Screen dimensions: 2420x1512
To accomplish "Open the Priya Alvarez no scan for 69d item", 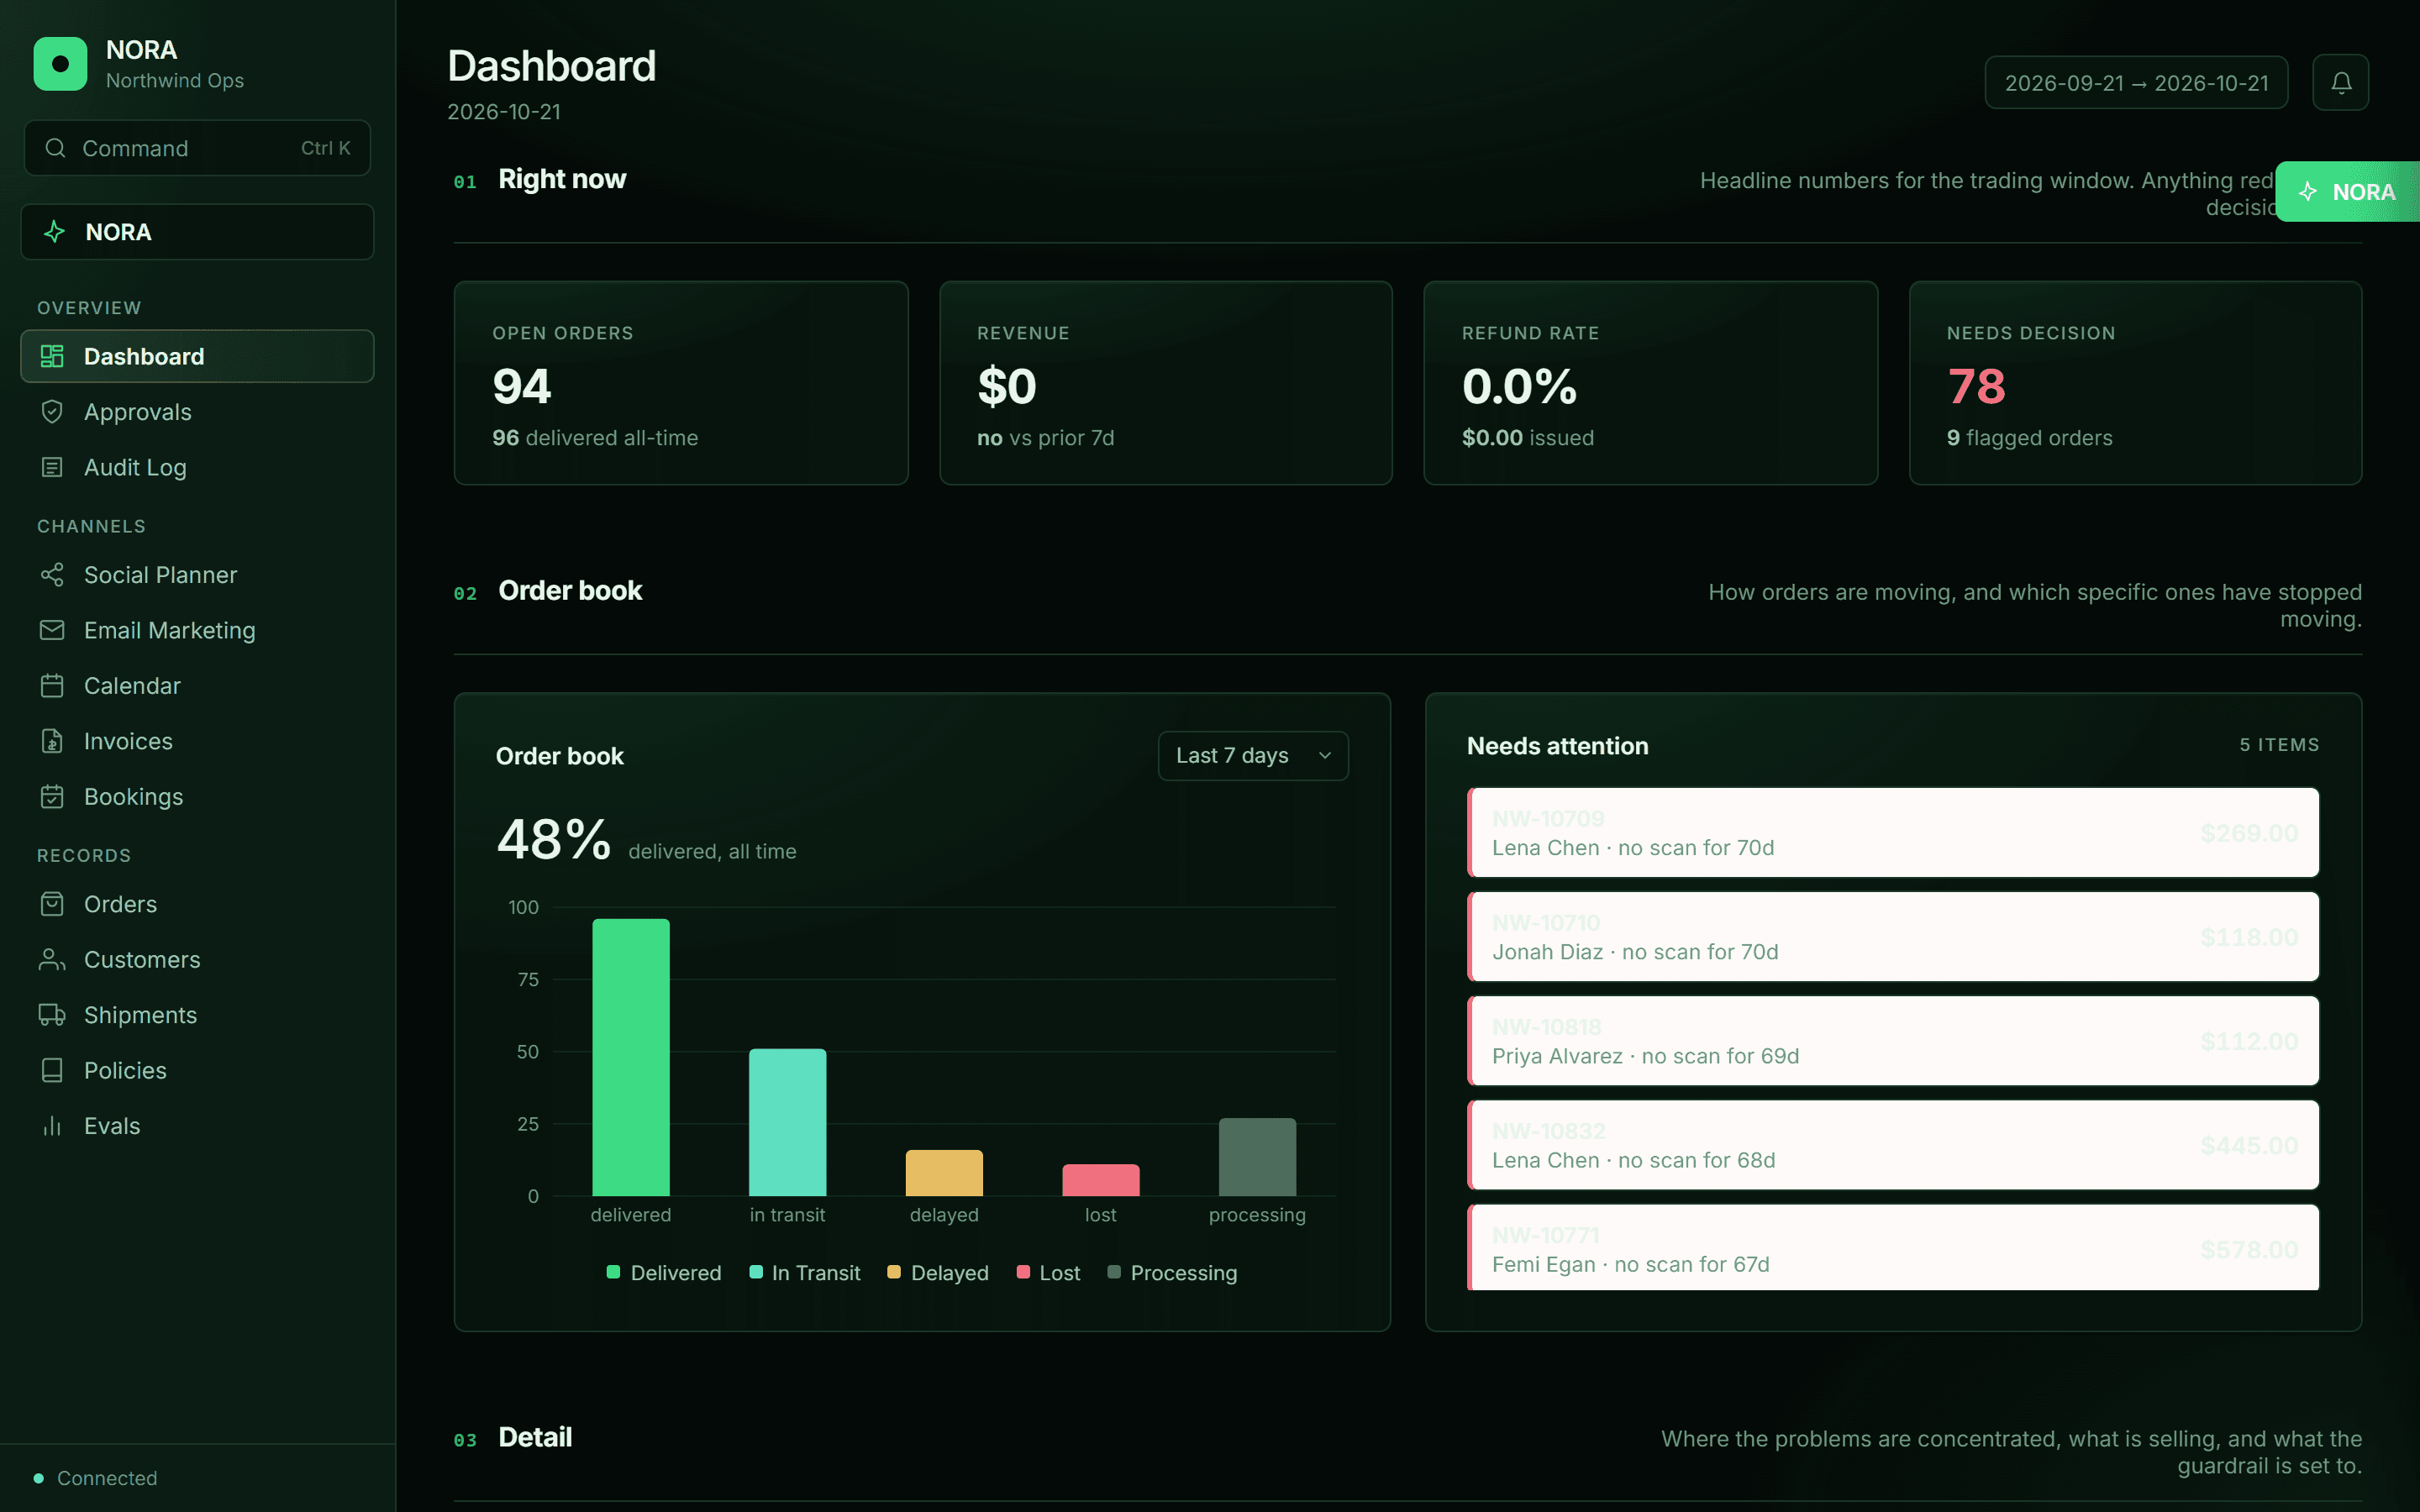I will coord(1893,1041).
